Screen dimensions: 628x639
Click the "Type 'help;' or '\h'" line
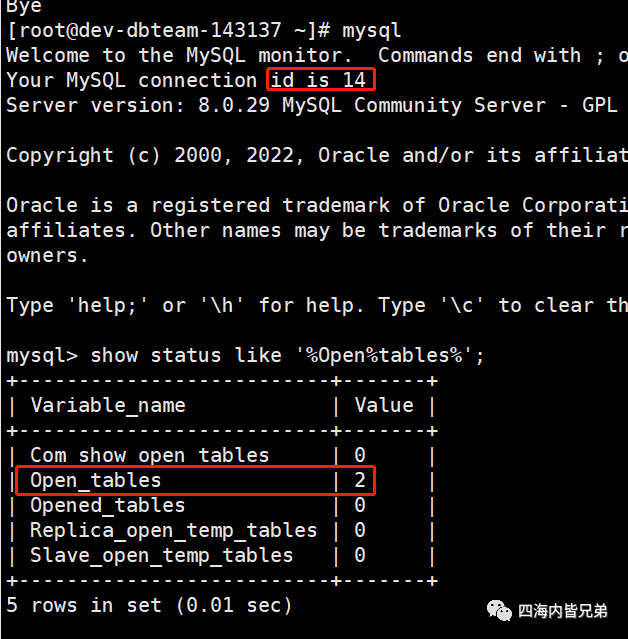coord(317,306)
